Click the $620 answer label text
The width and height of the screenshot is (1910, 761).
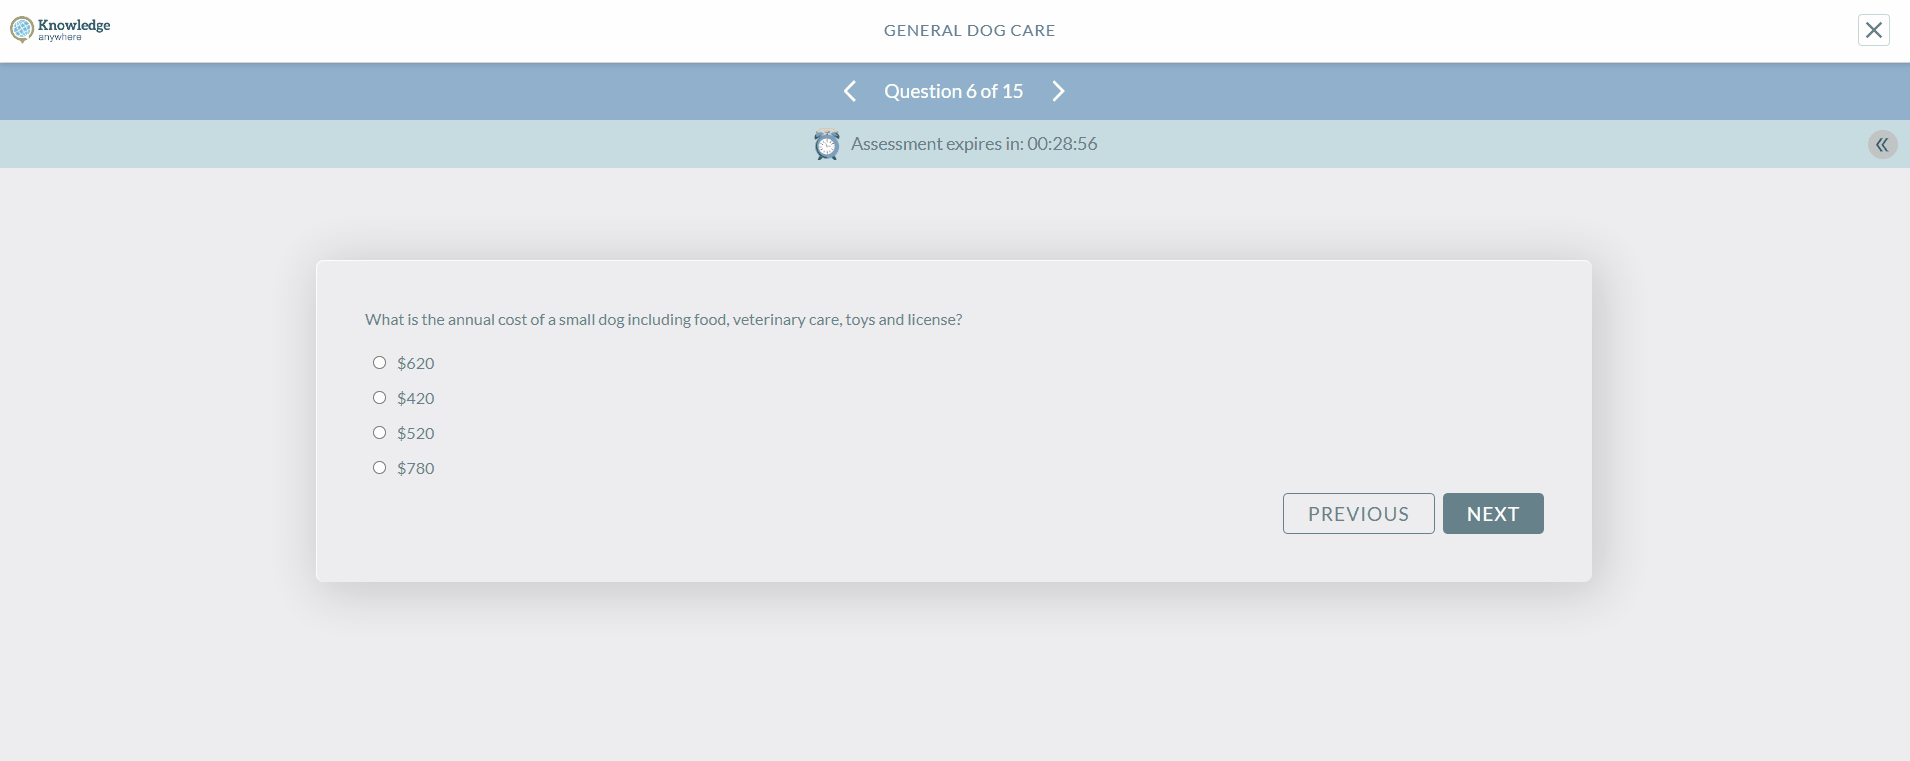click(x=416, y=364)
